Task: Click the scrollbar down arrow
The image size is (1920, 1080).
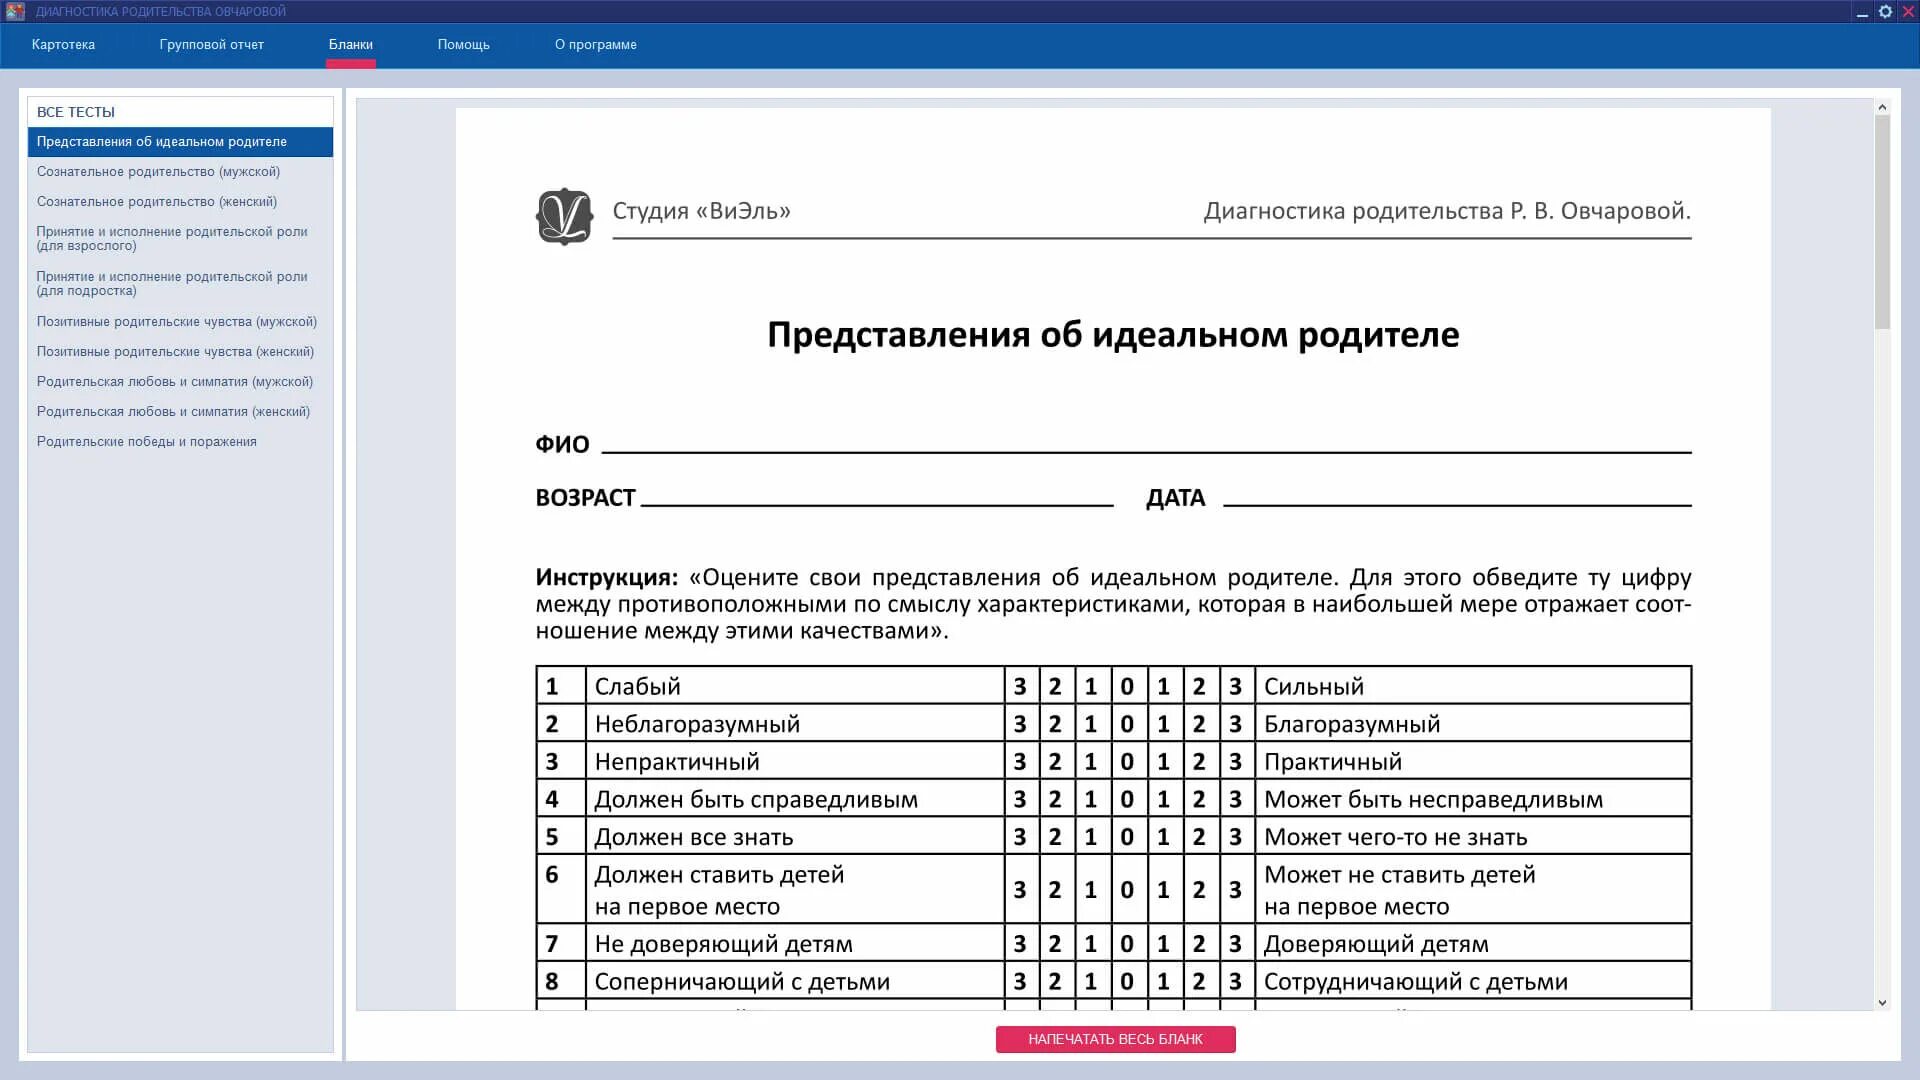Action: pyautogui.click(x=1882, y=1002)
